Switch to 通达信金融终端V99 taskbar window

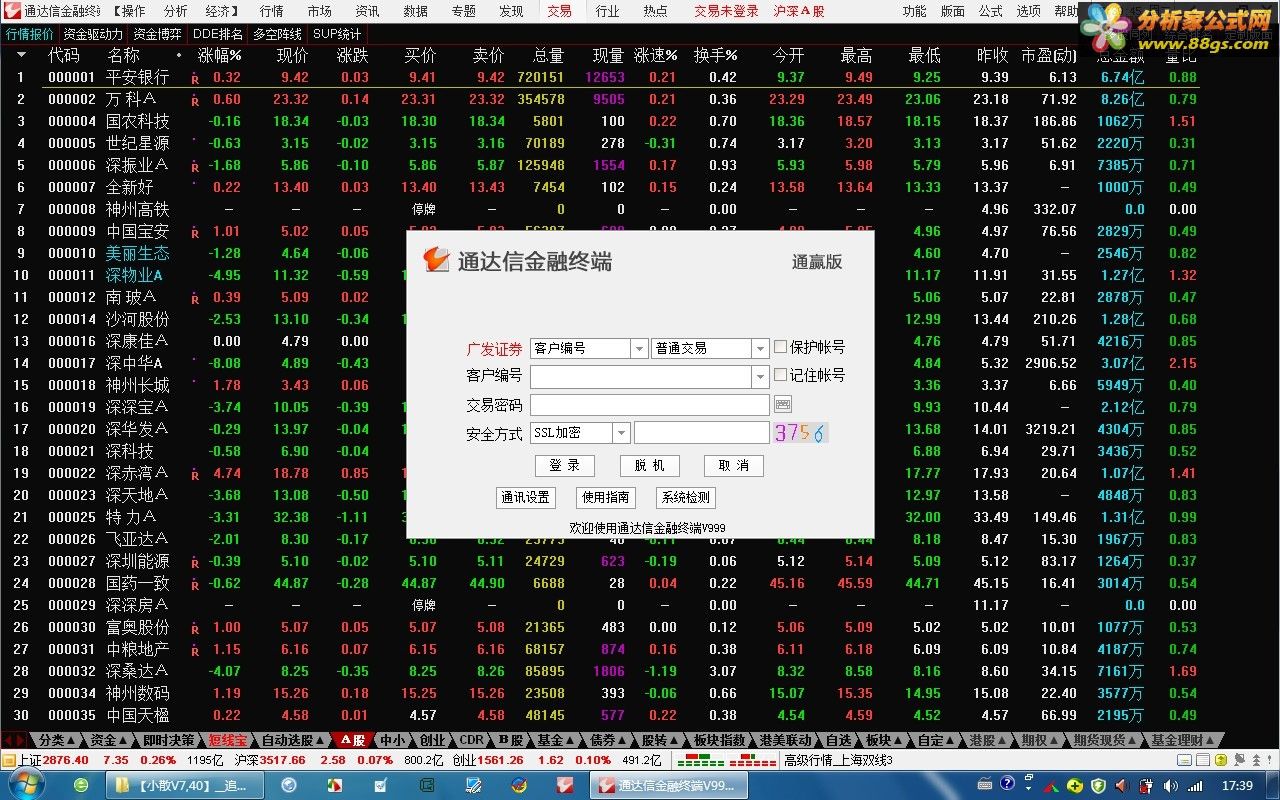[667, 786]
